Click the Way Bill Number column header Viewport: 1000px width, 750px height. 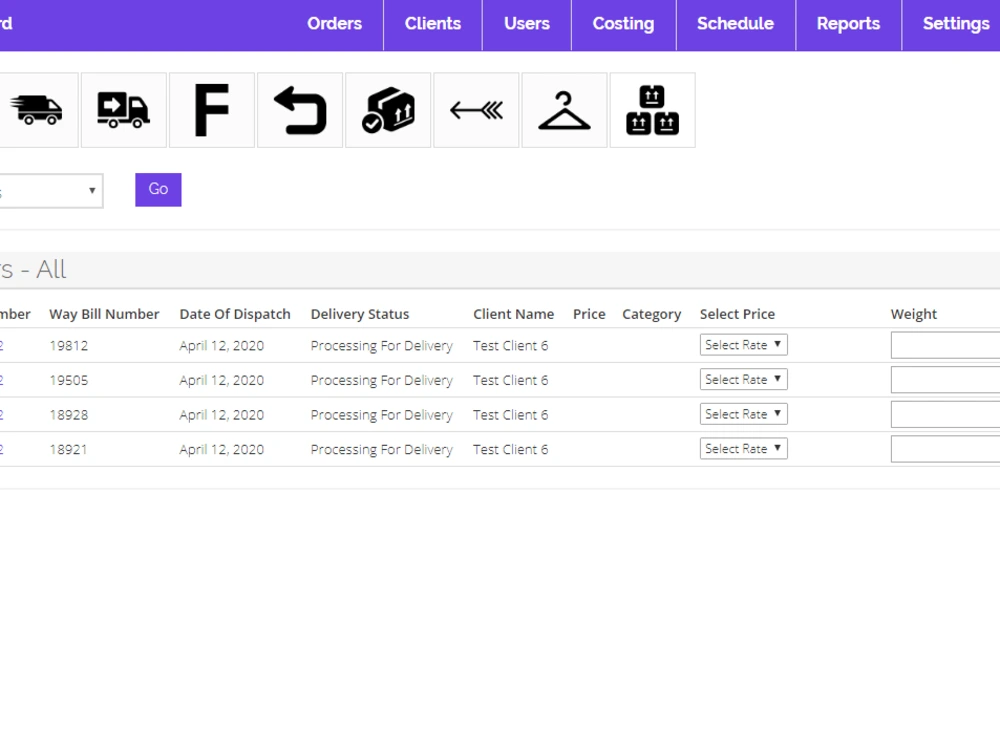click(x=105, y=314)
